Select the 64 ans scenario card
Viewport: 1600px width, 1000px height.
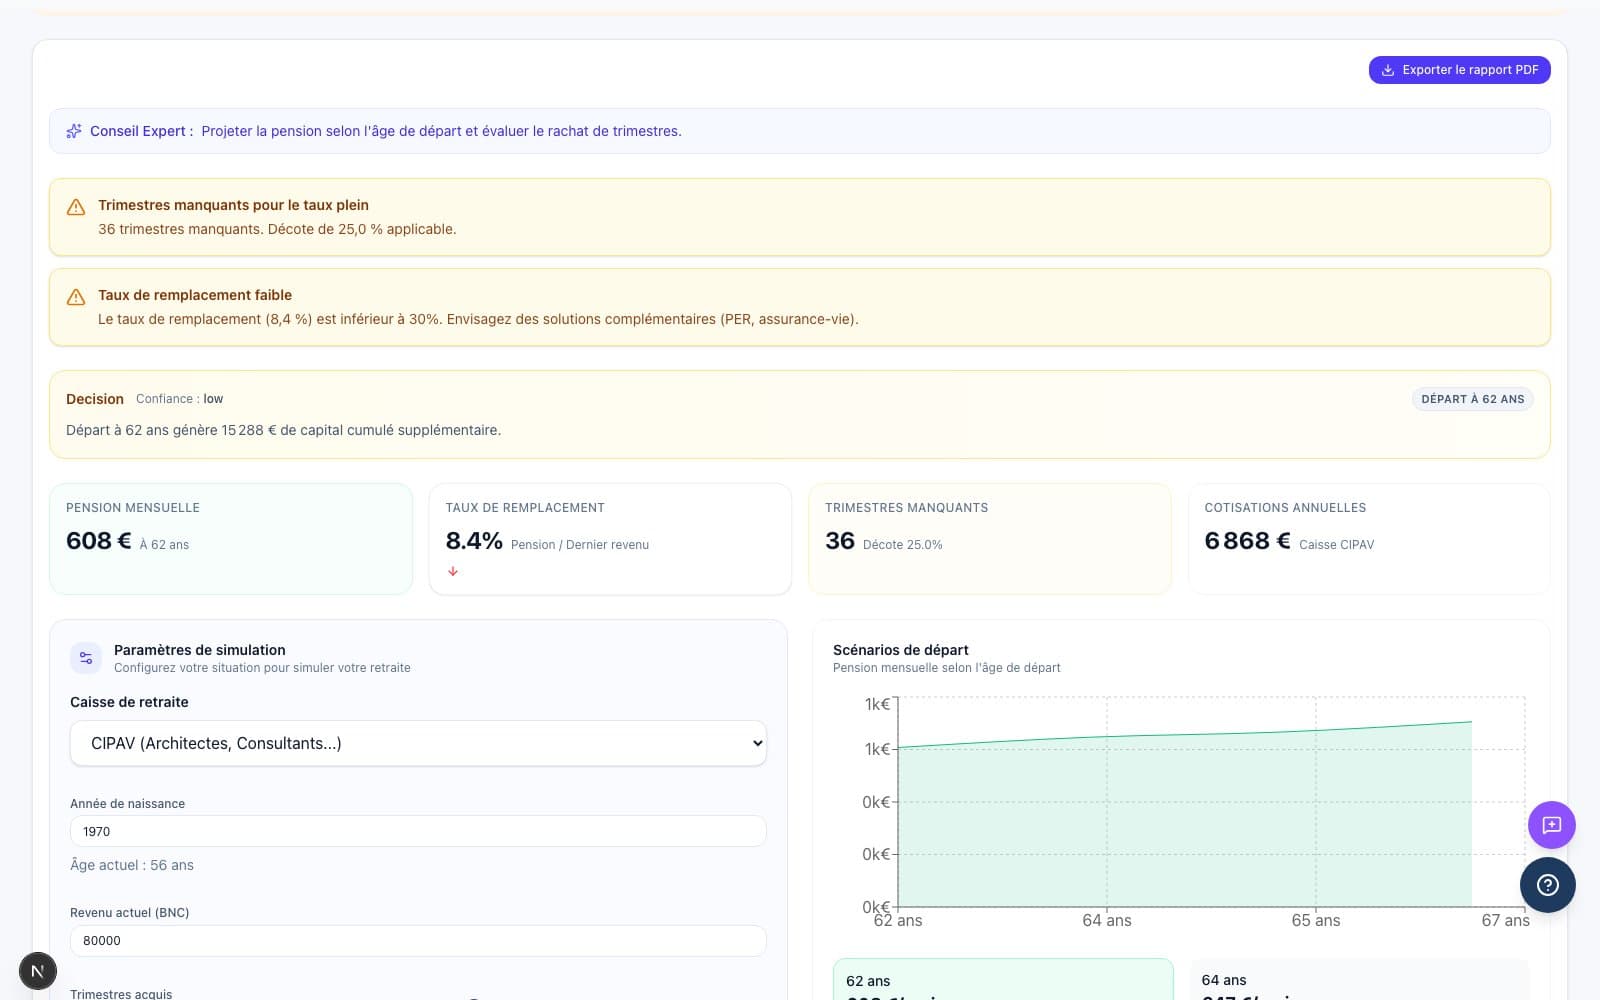(x=1359, y=980)
